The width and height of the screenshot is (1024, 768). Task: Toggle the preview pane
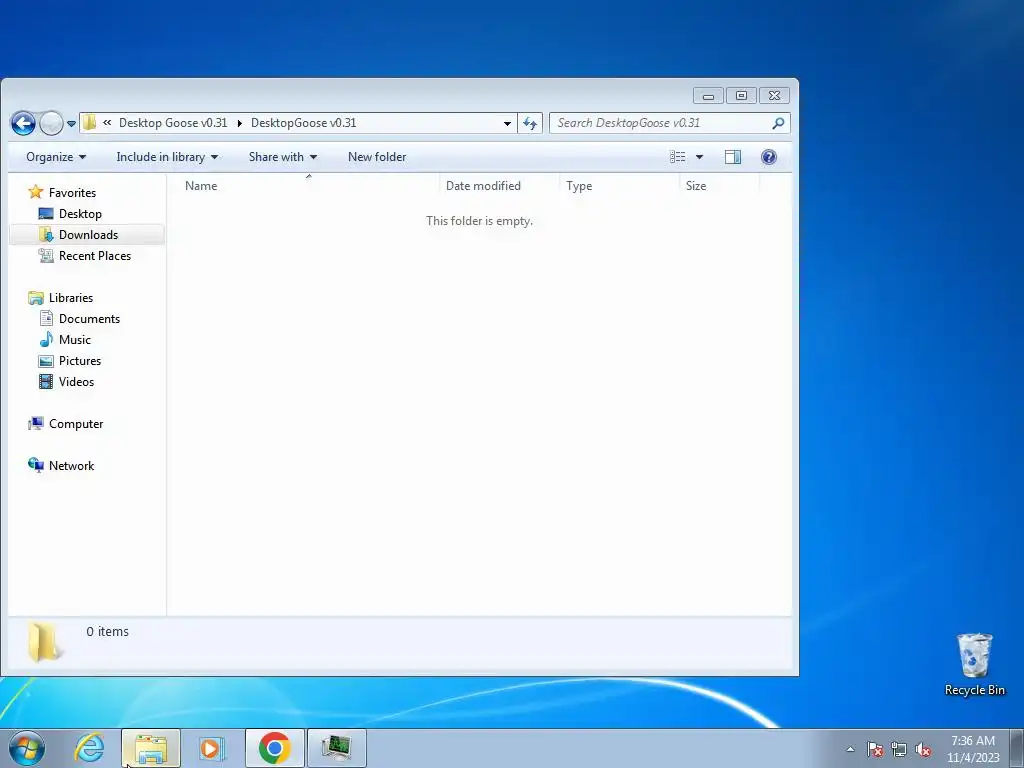coord(733,157)
